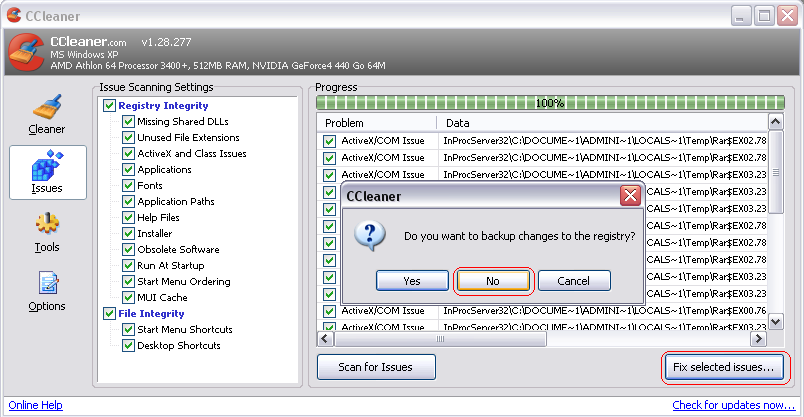Uncheck the first ActiveX/COM Issue row
The height and width of the screenshot is (417, 804).
pos(329,141)
